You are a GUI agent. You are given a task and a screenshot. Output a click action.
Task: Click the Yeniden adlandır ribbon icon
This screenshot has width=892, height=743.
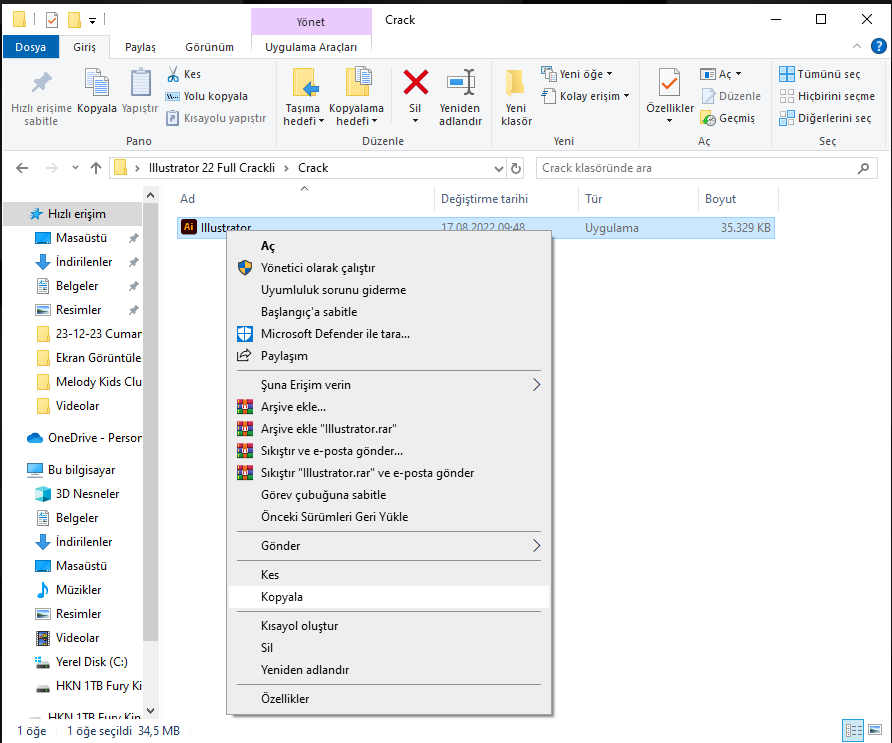tap(460, 82)
